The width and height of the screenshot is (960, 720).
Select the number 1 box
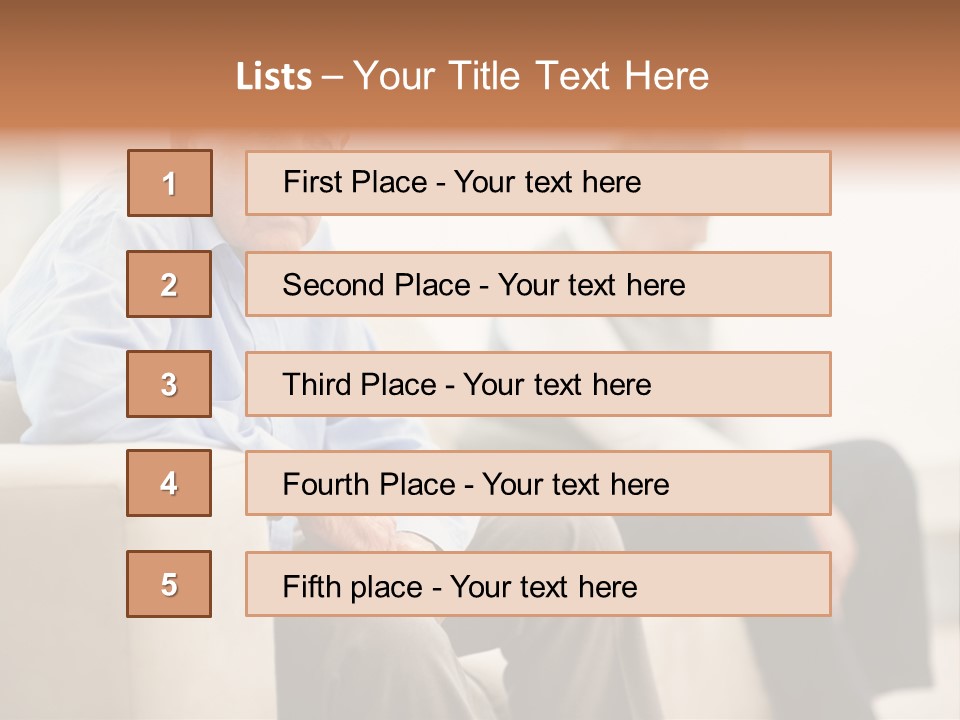[170, 183]
